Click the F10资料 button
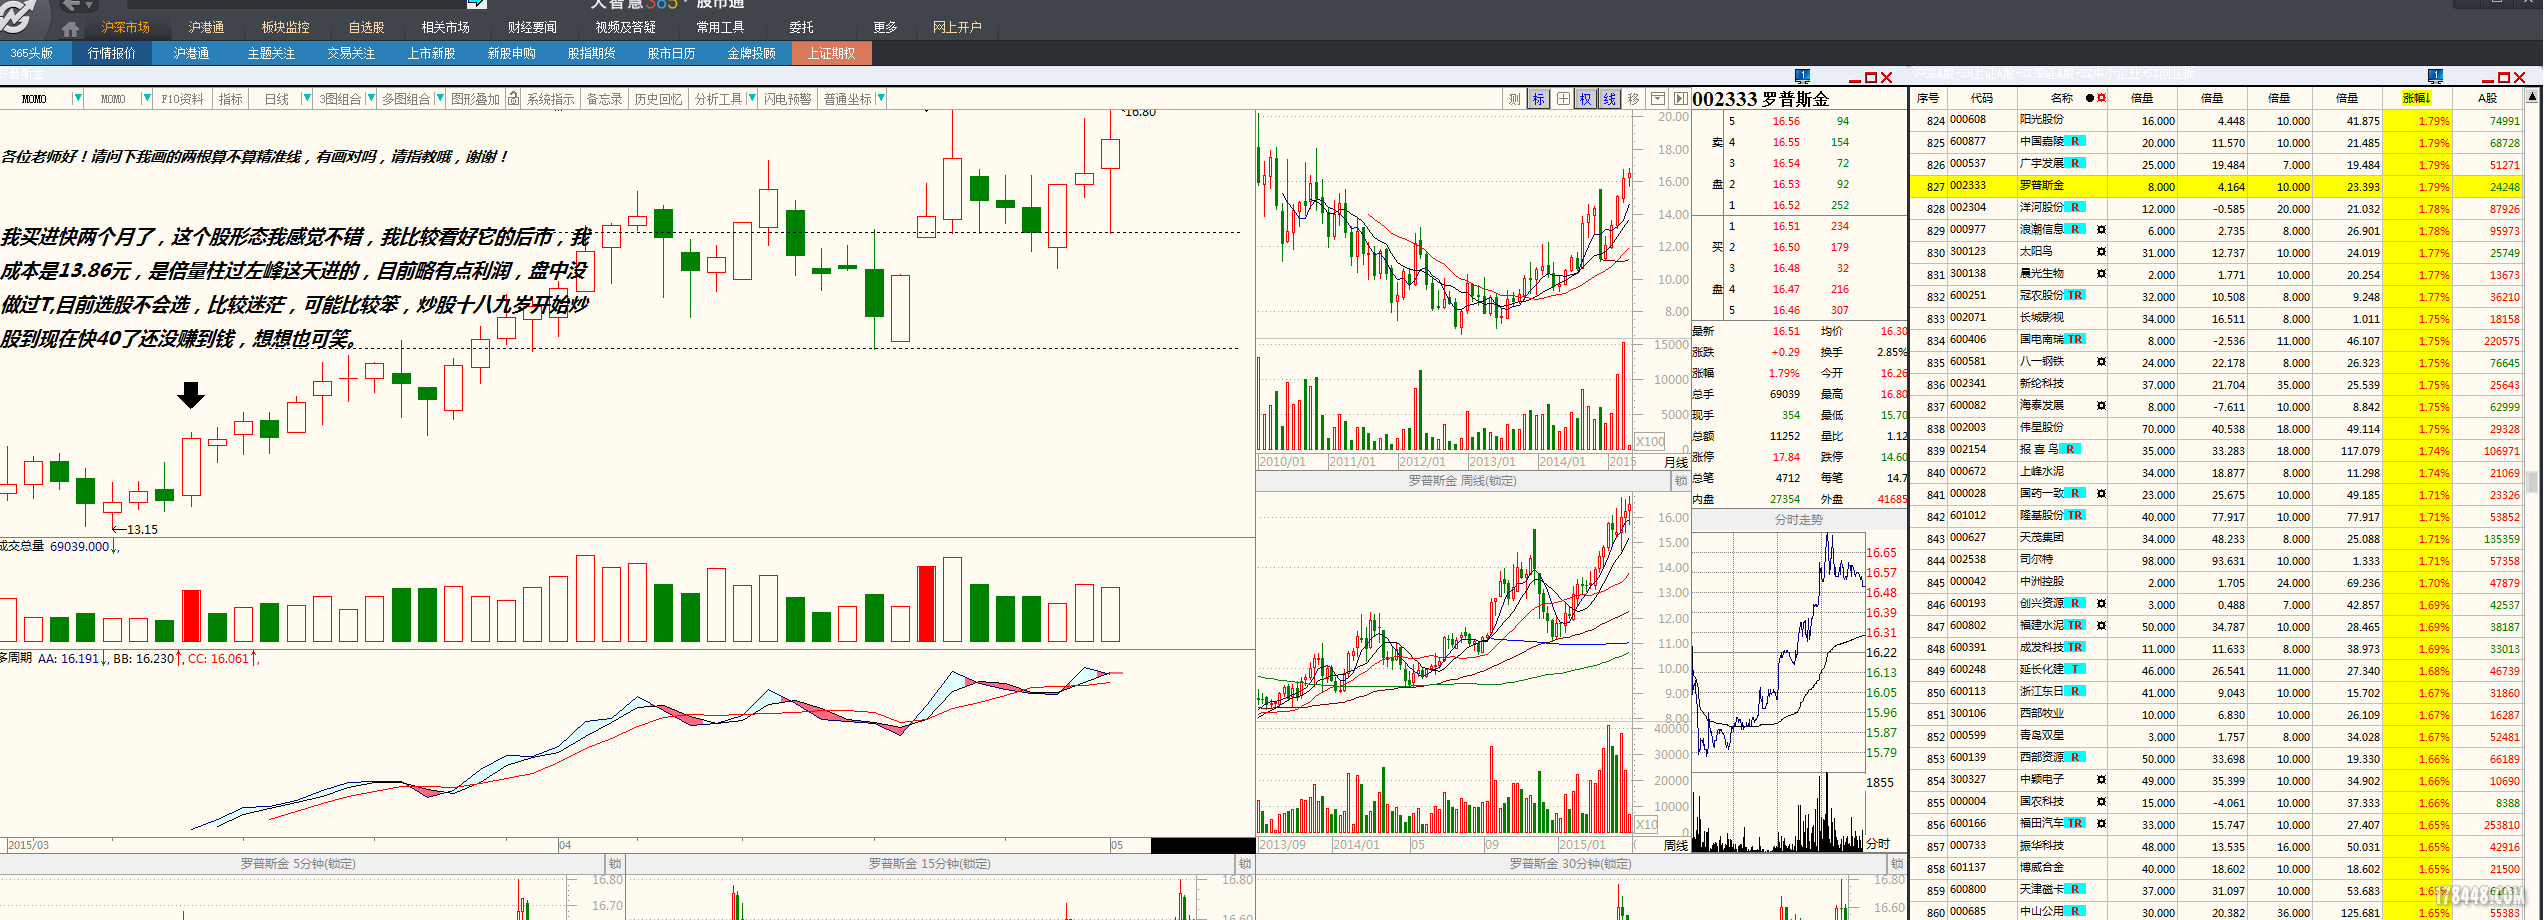Image resolution: width=2547 pixels, height=920 pixels. (x=182, y=99)
